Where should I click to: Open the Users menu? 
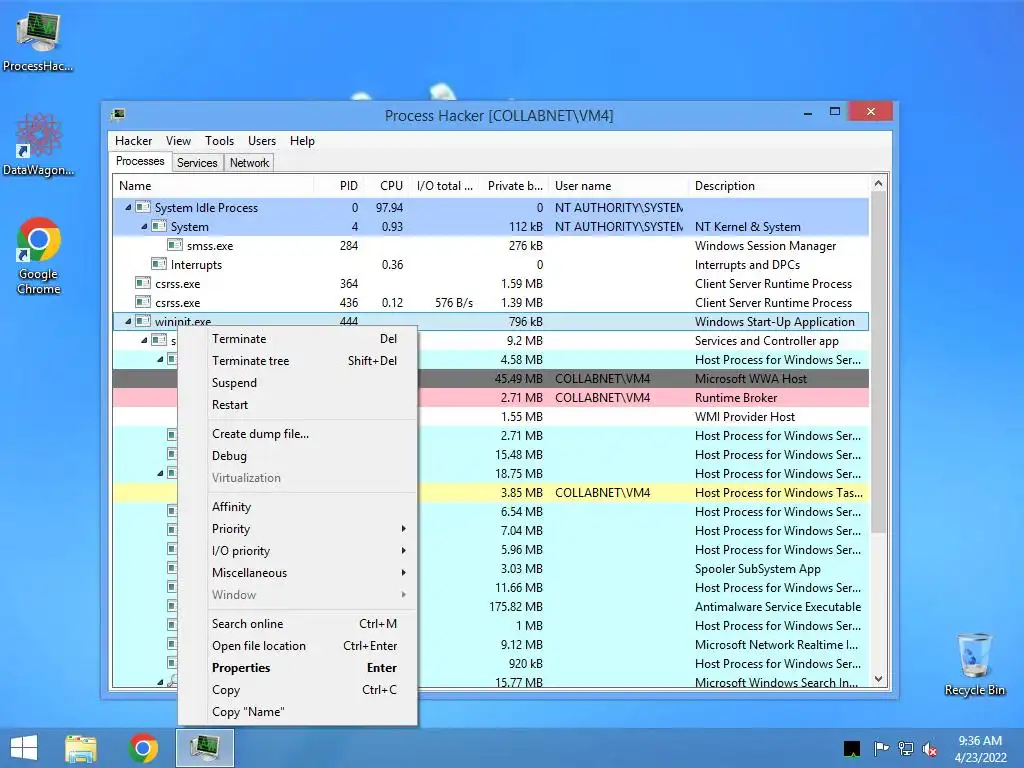click(x=261, y=141)
